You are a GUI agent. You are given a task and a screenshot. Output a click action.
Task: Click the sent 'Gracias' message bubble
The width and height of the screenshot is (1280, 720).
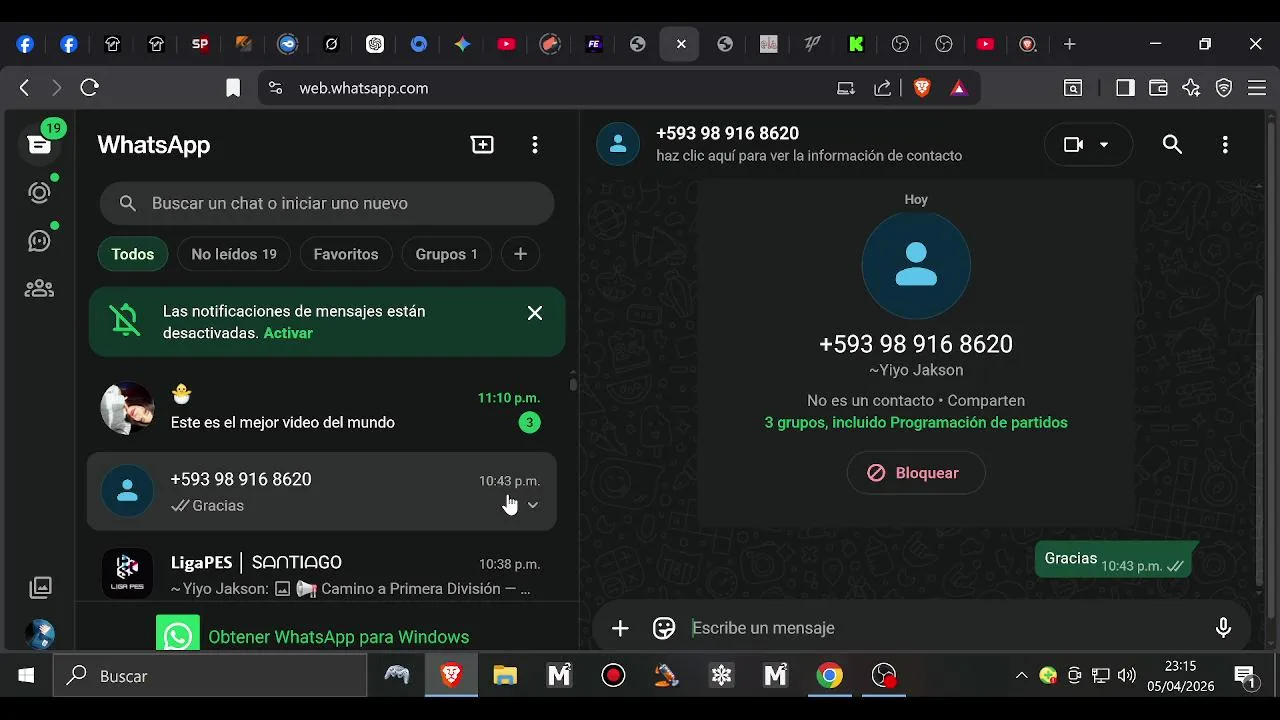[1113, 561]
